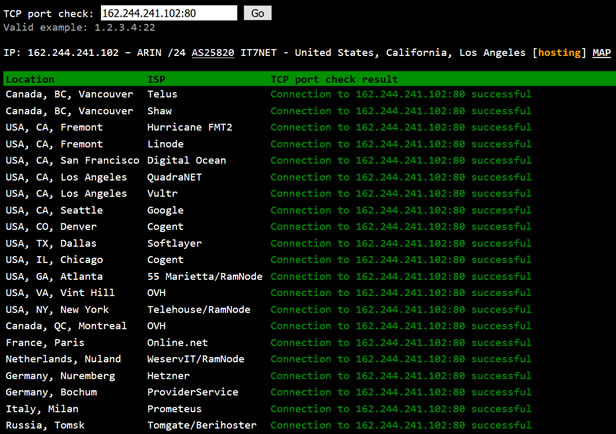The width and height of the screenshot is (616, 434).
Task: Click the Google ISP cell
Action: click(x=165, y=211)
